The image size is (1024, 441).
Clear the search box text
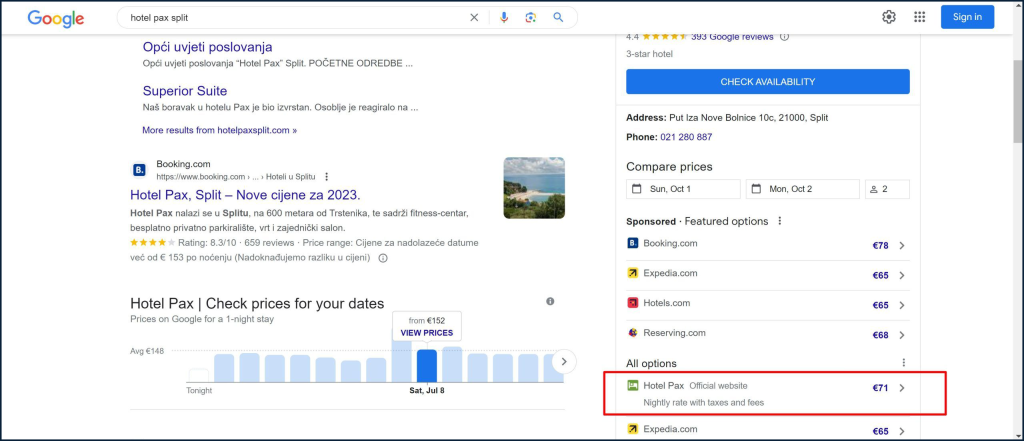coord(474,17)
